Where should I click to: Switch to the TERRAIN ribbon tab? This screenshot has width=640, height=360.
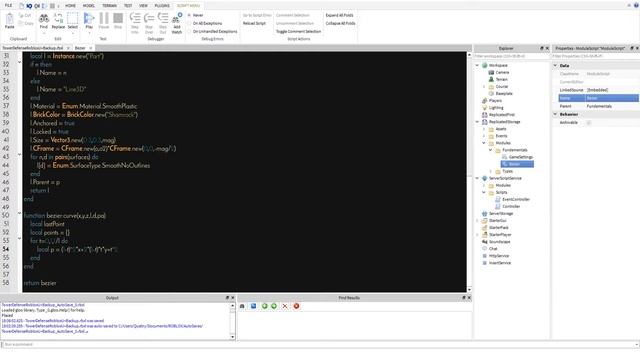tap(109, 6)
